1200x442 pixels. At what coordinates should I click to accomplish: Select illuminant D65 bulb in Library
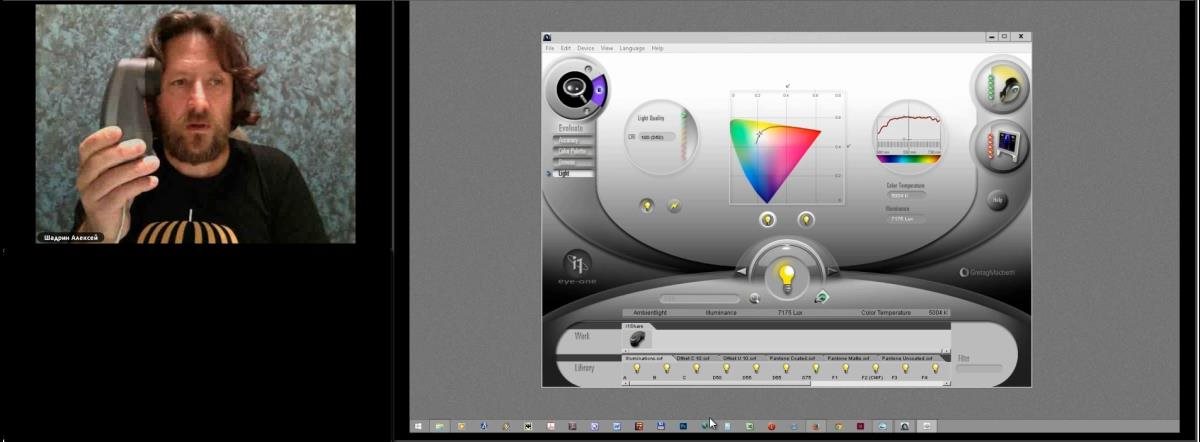click(786, 369)
